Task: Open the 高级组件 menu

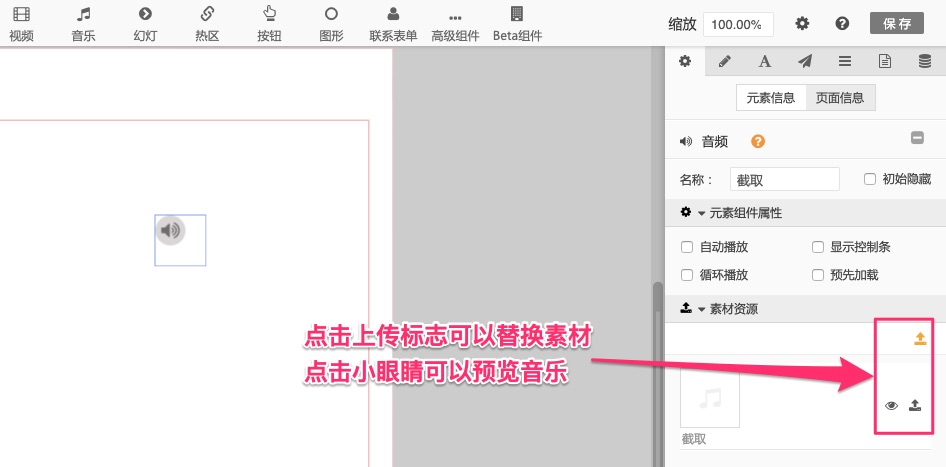Action: [455, 24]
